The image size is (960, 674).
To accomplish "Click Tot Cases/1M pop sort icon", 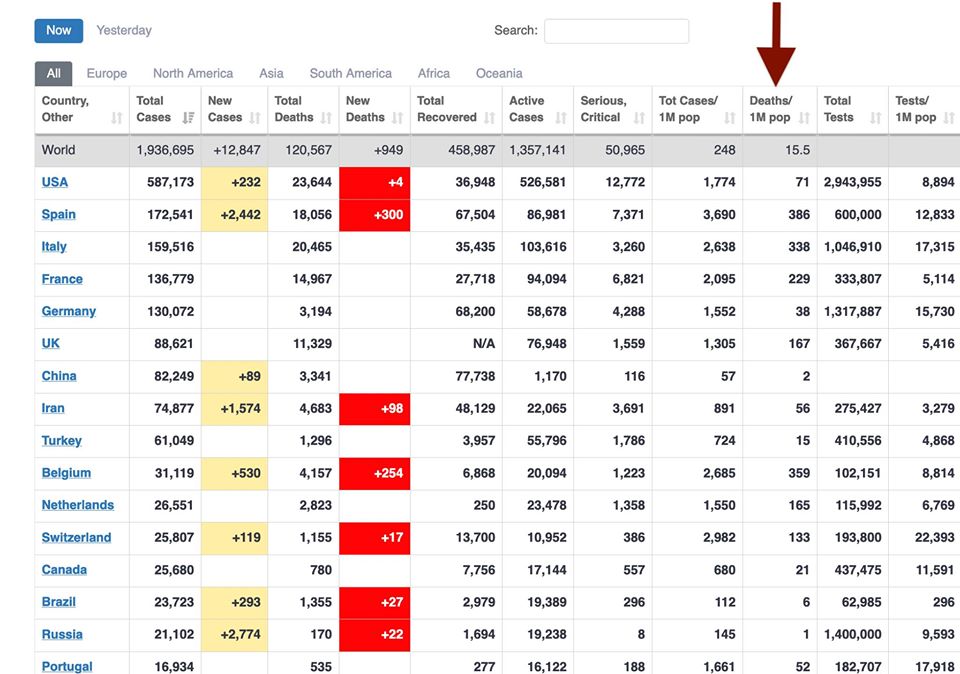I will click(729, 118).
